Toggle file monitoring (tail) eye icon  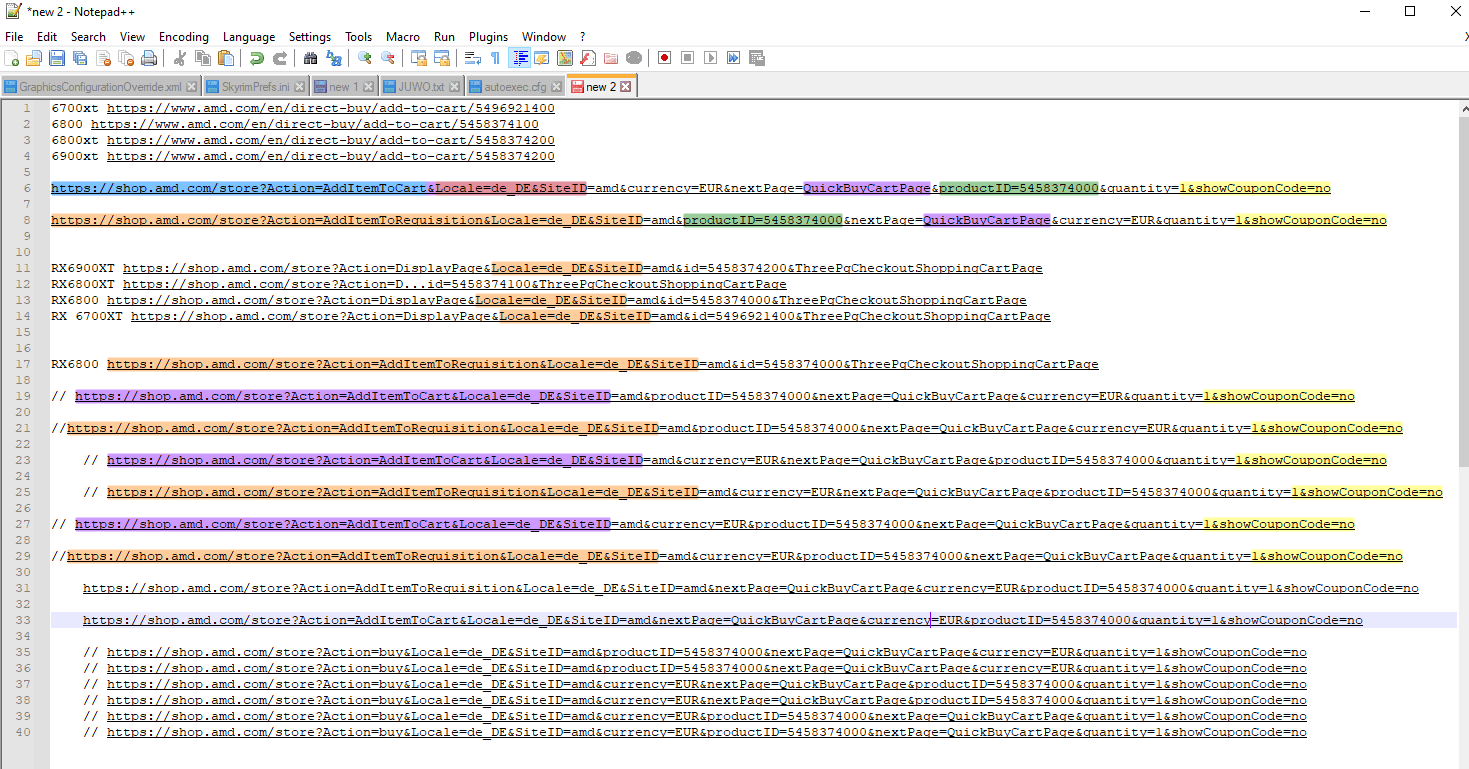tap(634, 58)
